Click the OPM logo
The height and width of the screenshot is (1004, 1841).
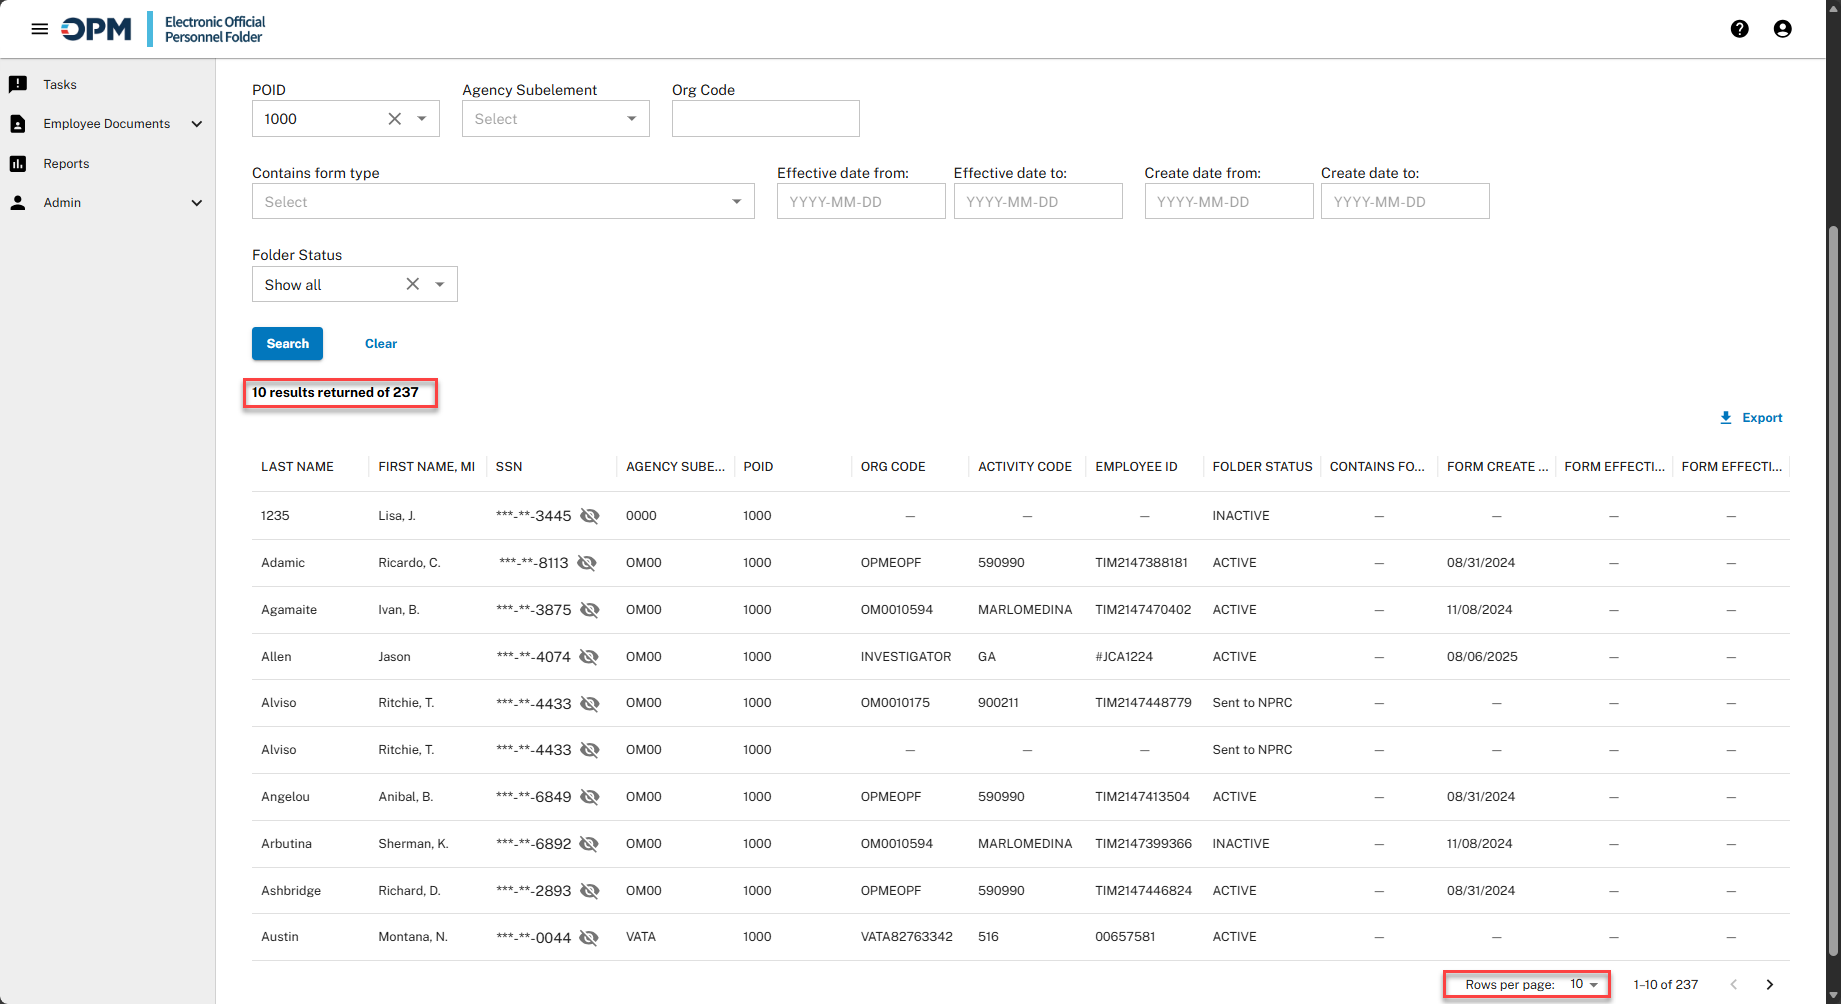point(96,29)
